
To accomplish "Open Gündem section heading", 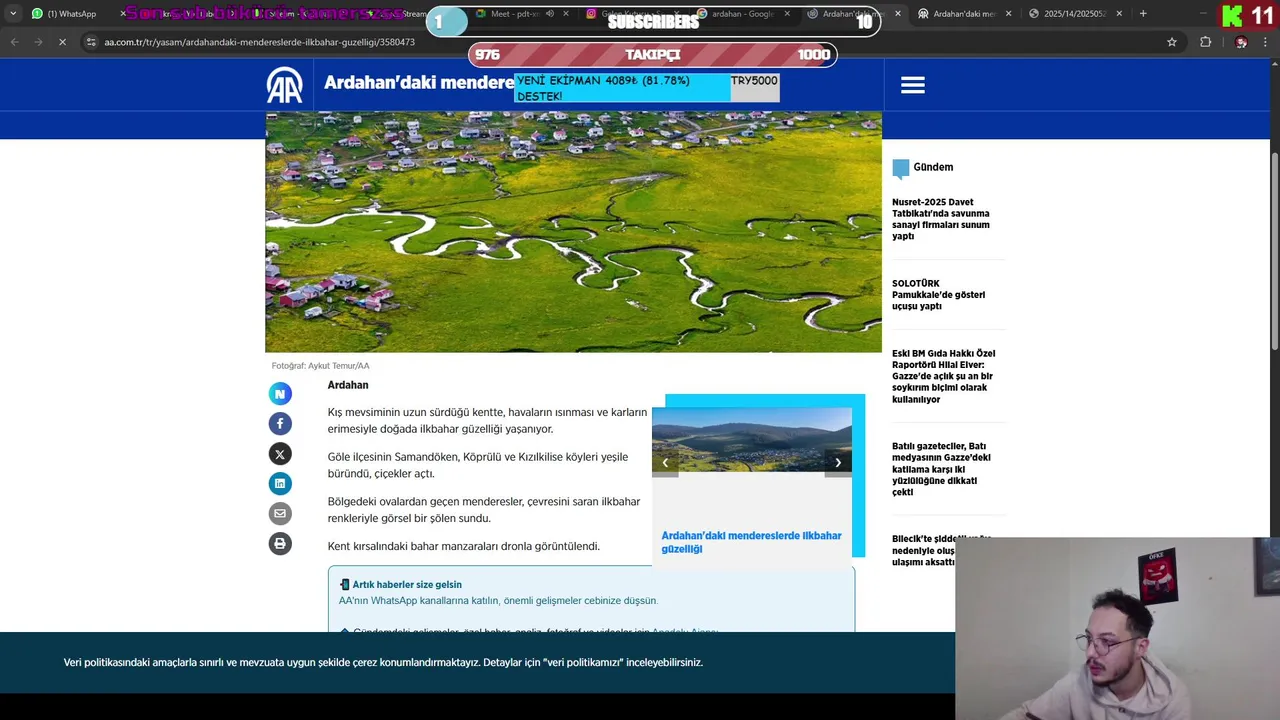I will coord(933,167).
